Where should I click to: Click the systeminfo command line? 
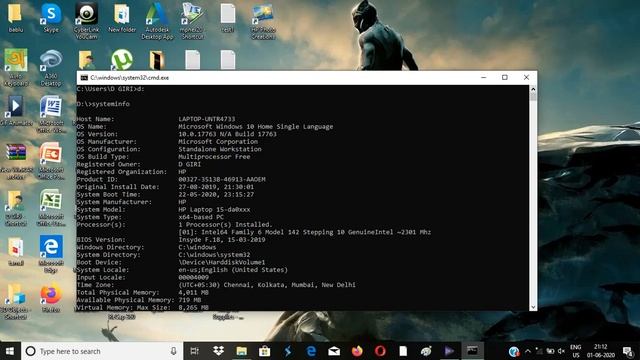coord(103,104)
